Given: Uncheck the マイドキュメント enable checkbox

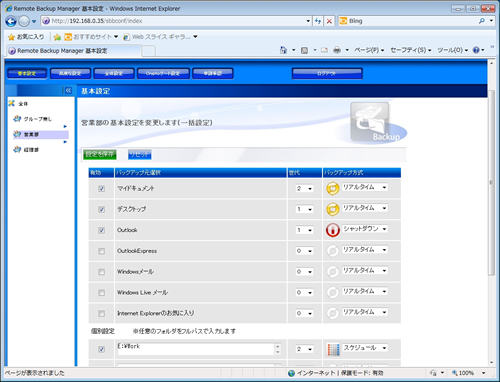Looking at the screenshot, I should [101, 189].
